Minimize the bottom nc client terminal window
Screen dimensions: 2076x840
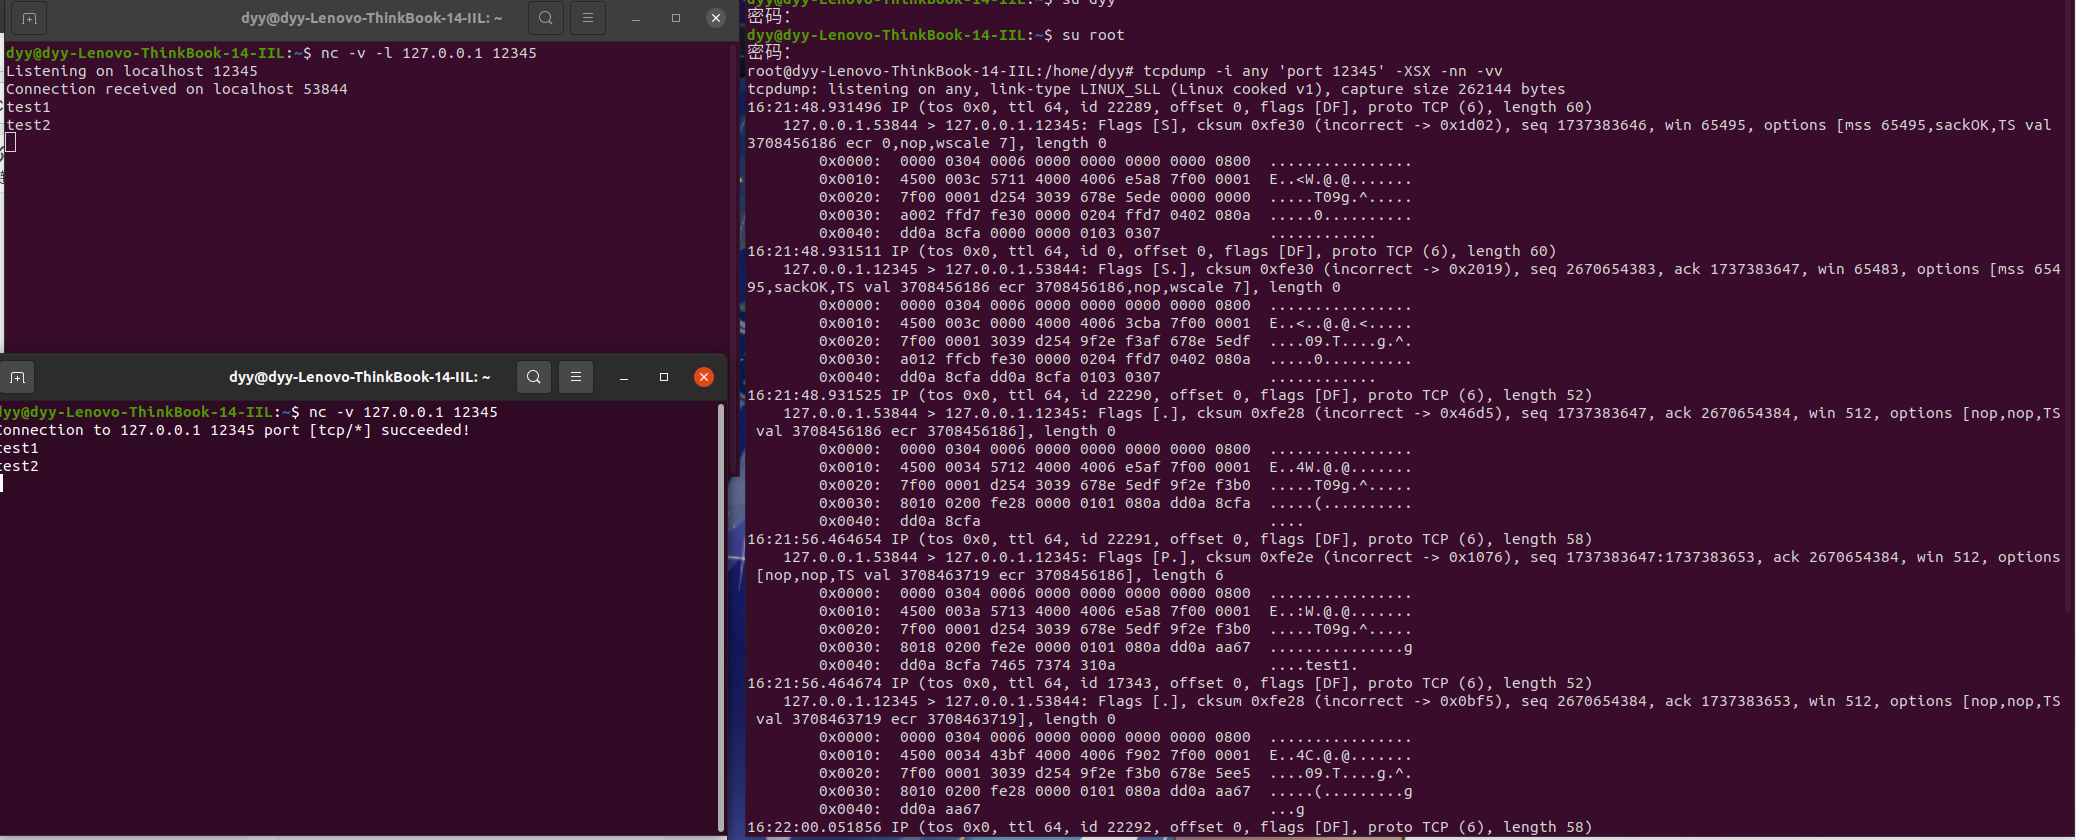(624, 377)
